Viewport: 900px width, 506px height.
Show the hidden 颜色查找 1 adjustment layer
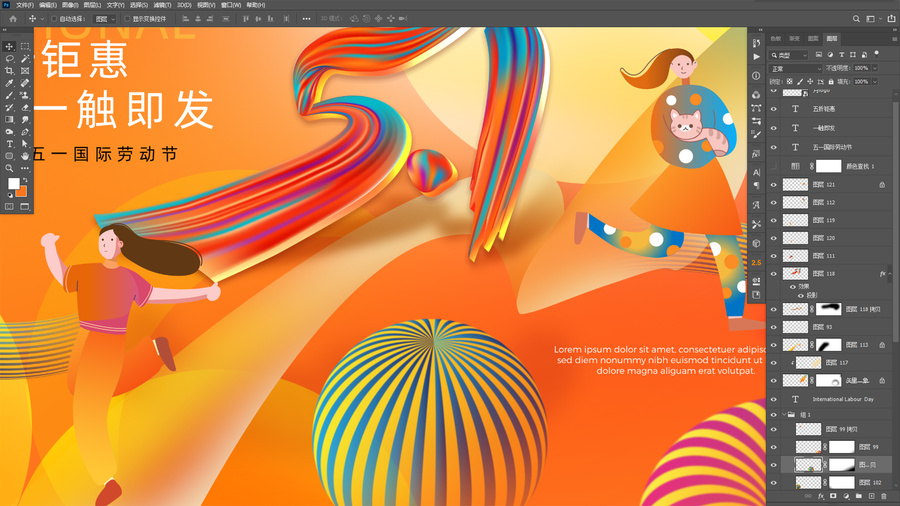coord(774,166)
